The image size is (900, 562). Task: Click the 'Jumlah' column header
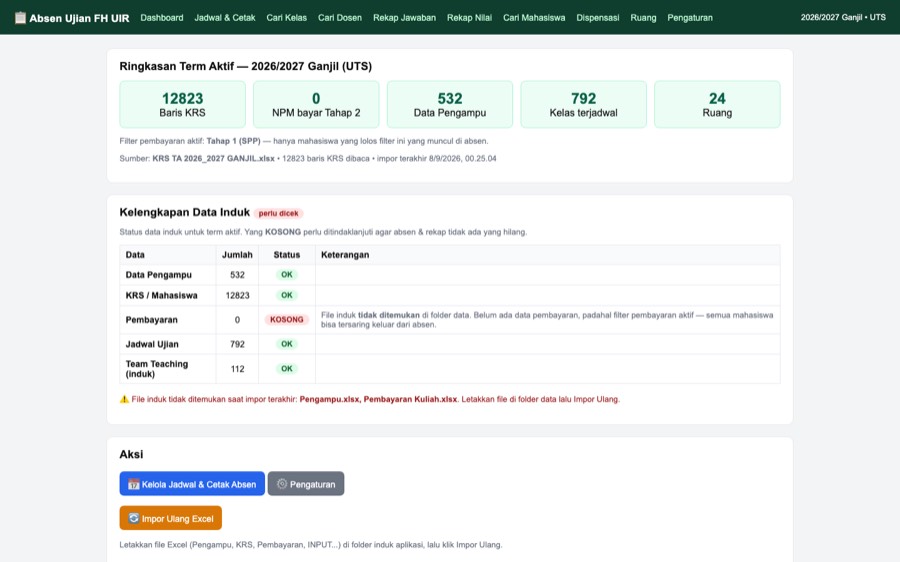(x=237, y=255)
